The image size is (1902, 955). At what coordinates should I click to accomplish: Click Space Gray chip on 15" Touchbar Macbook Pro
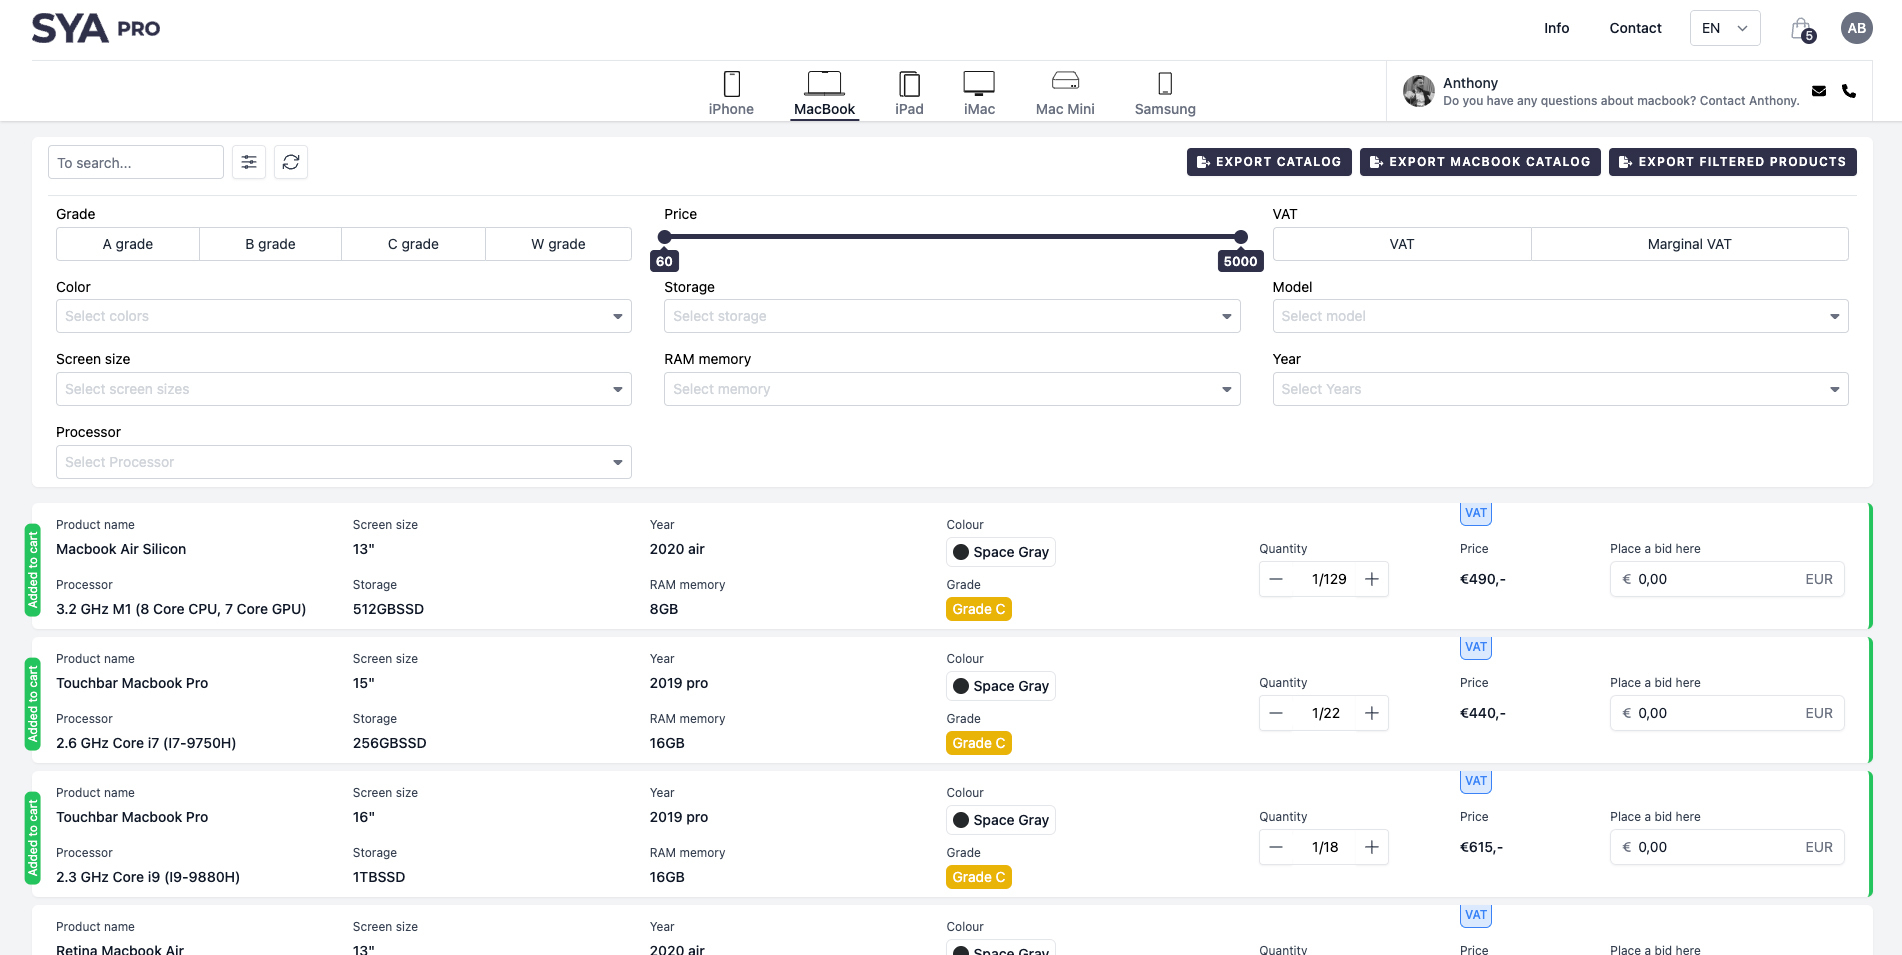(x=1001, y=686)
